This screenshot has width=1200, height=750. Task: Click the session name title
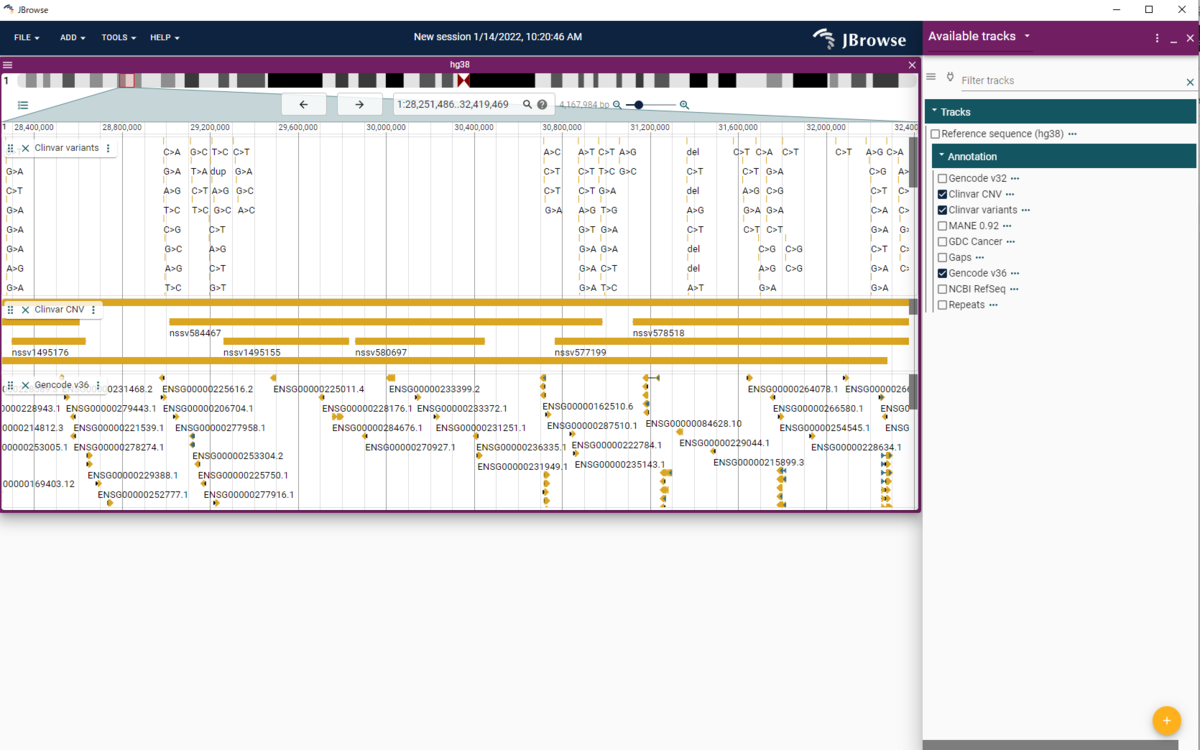tap(498, 37)
